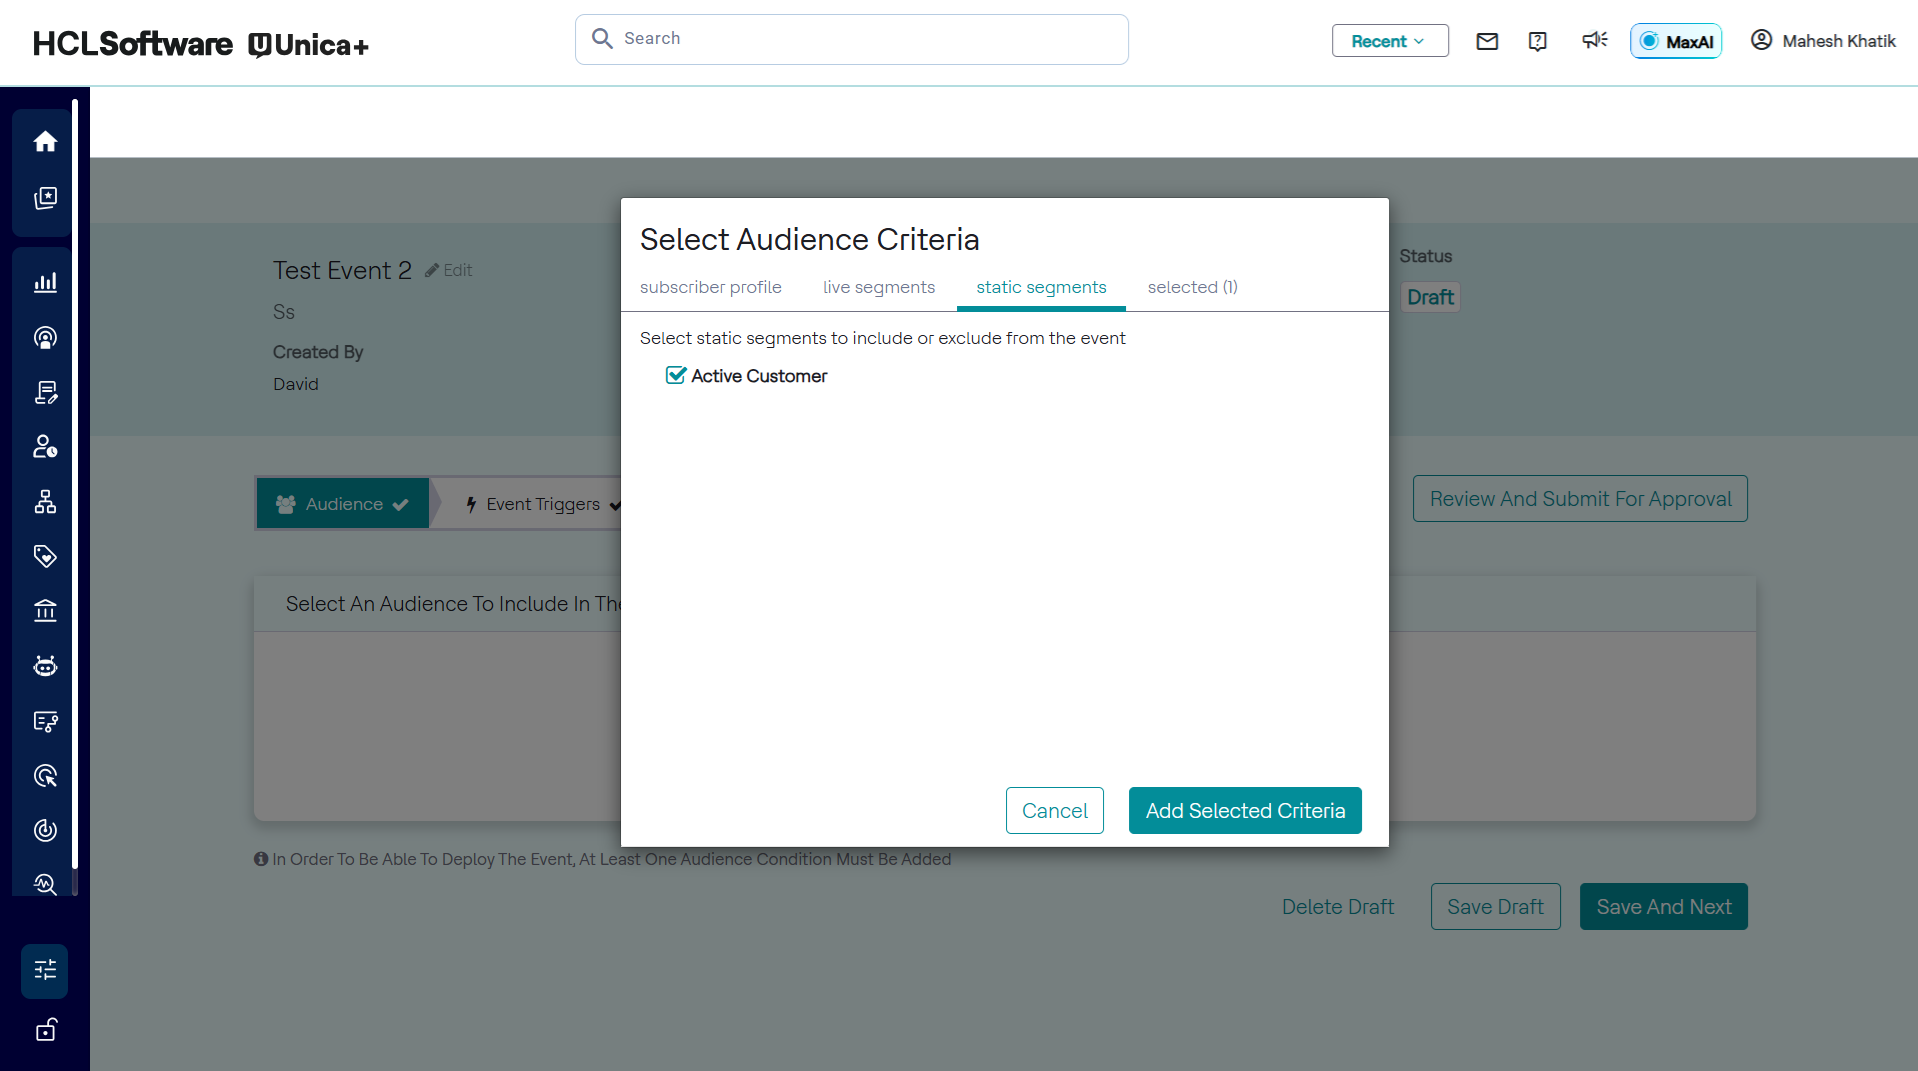Image resolution: width=1918 pixels, height=1071 pixels.
Task: Click the sliders settings sidebar icon
Action: (45, 970)
